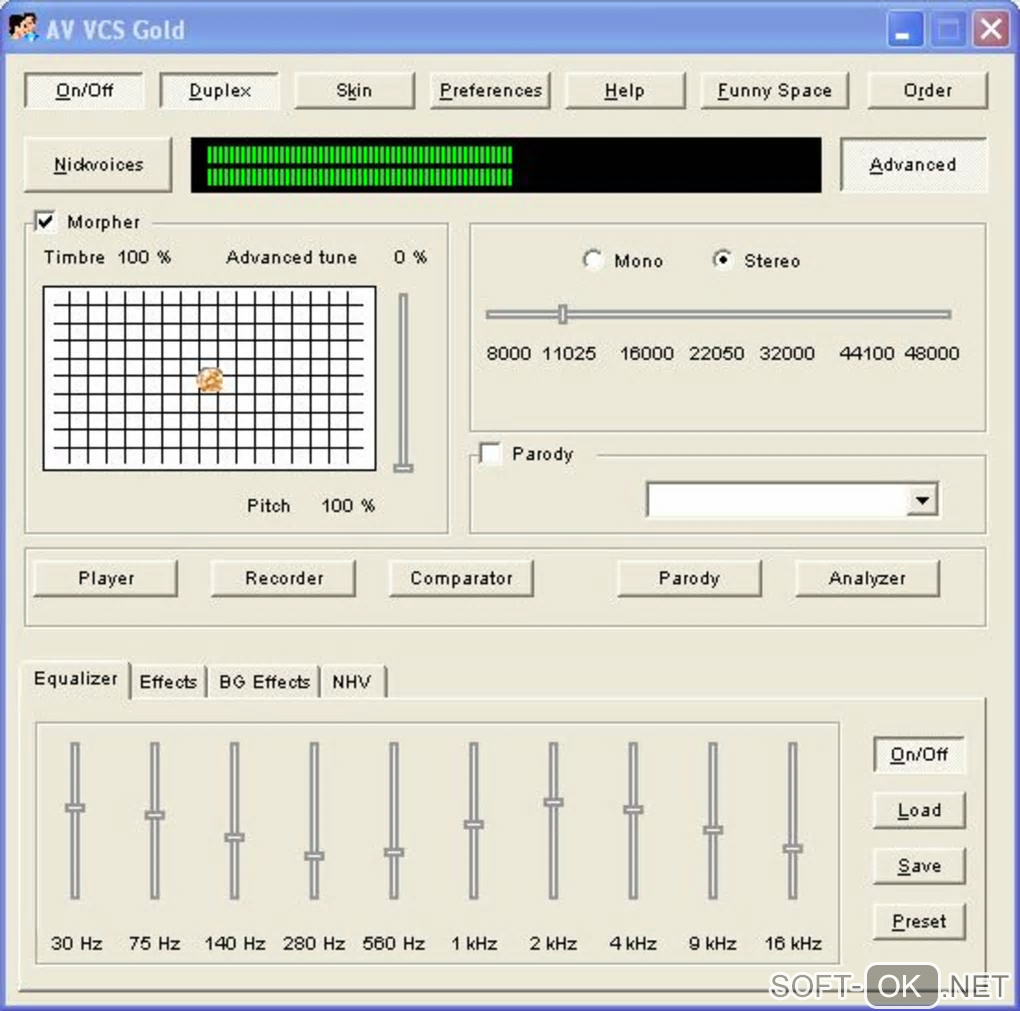This screenshot has height=1011, width=1020.
Task: Click the 75 Hz equalizer slider thumb
Action: [x=154, y=815]
